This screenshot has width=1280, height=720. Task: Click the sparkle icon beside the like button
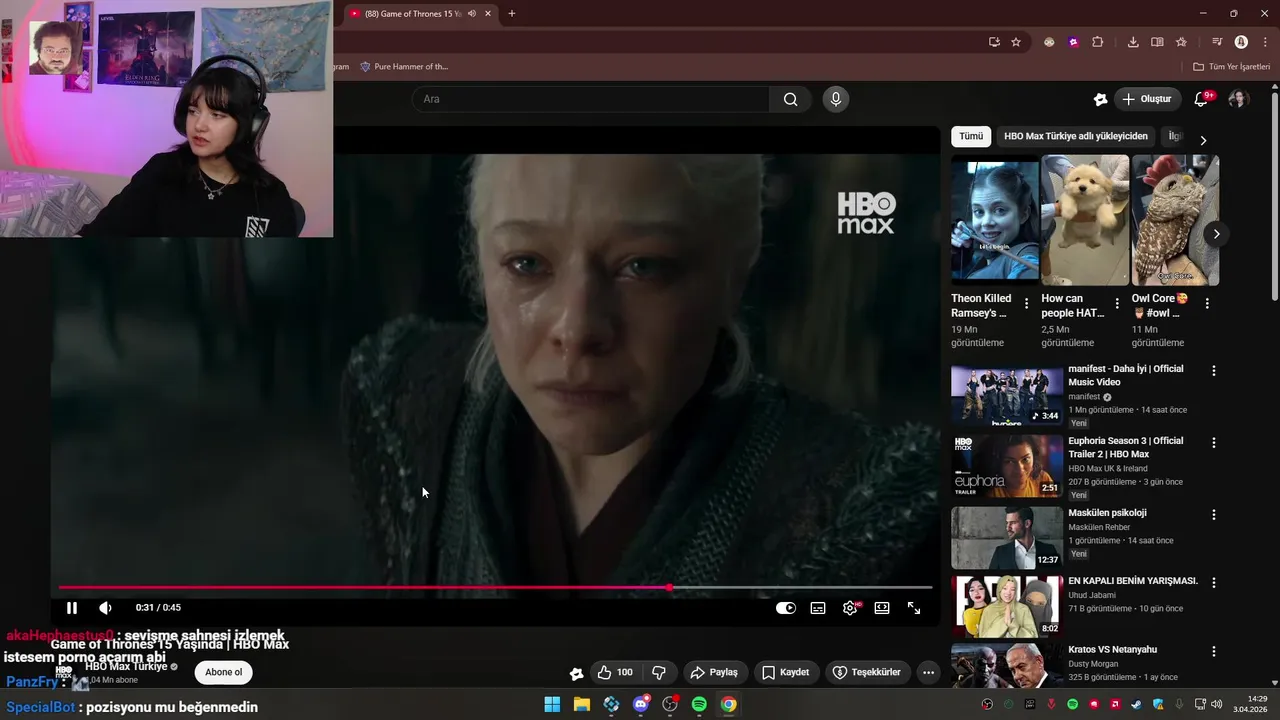point(576,673)
